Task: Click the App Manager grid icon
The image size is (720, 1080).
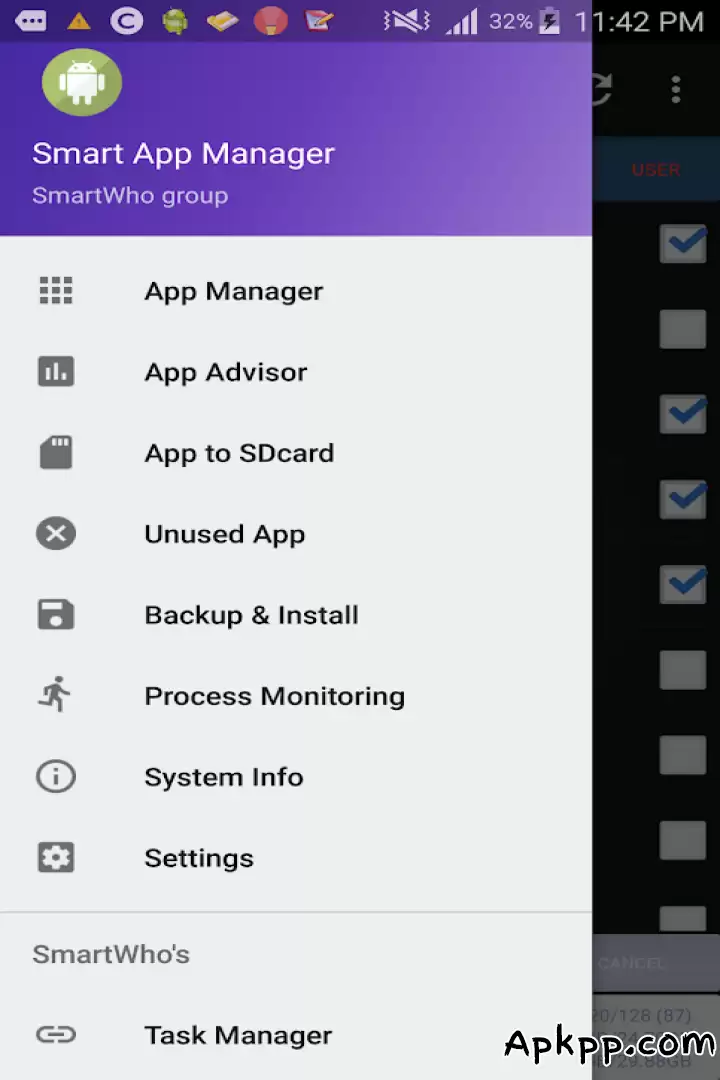Action: tap(56, 290)
